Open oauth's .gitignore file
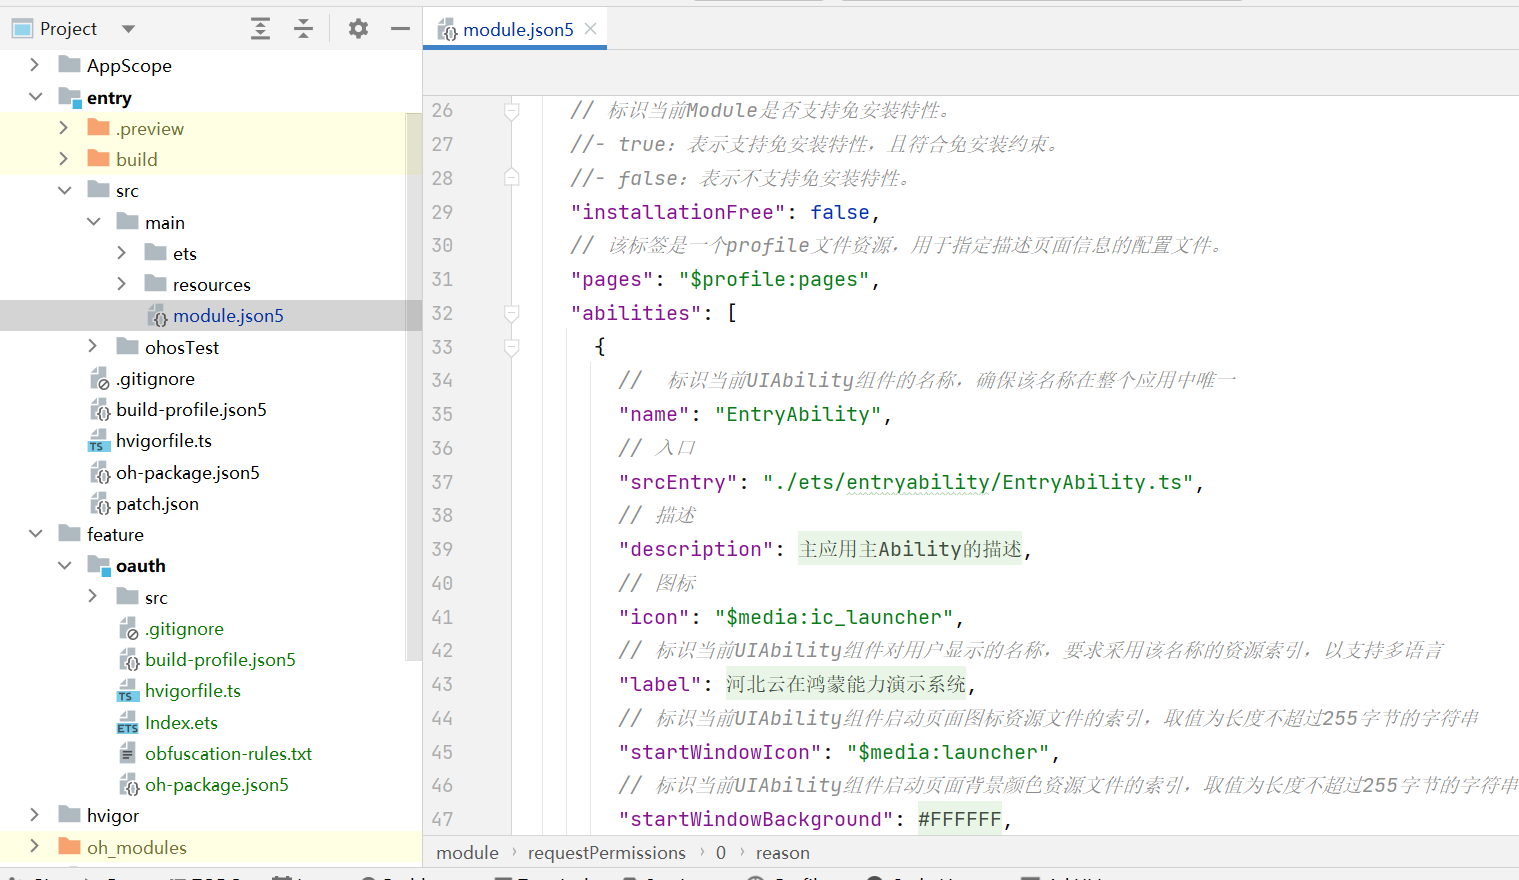This screenshot has height=880, width=1519. (x=184, y=629)
